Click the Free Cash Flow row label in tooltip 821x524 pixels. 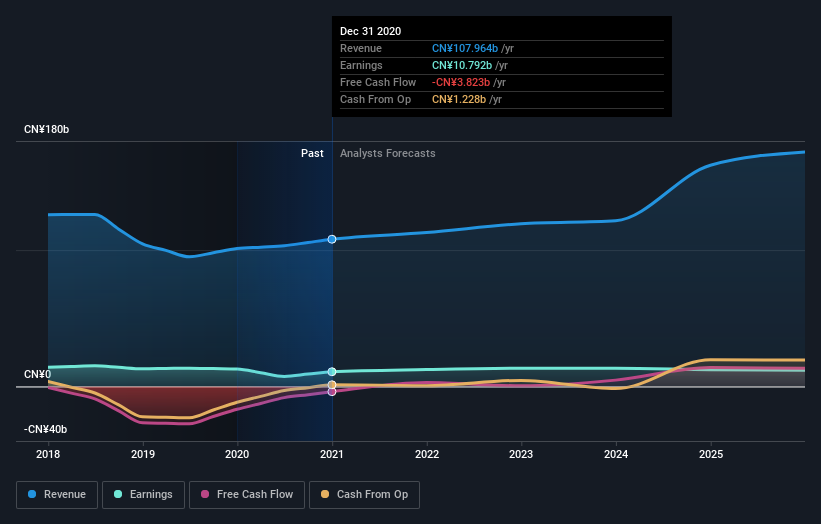(x=378, y=82)
